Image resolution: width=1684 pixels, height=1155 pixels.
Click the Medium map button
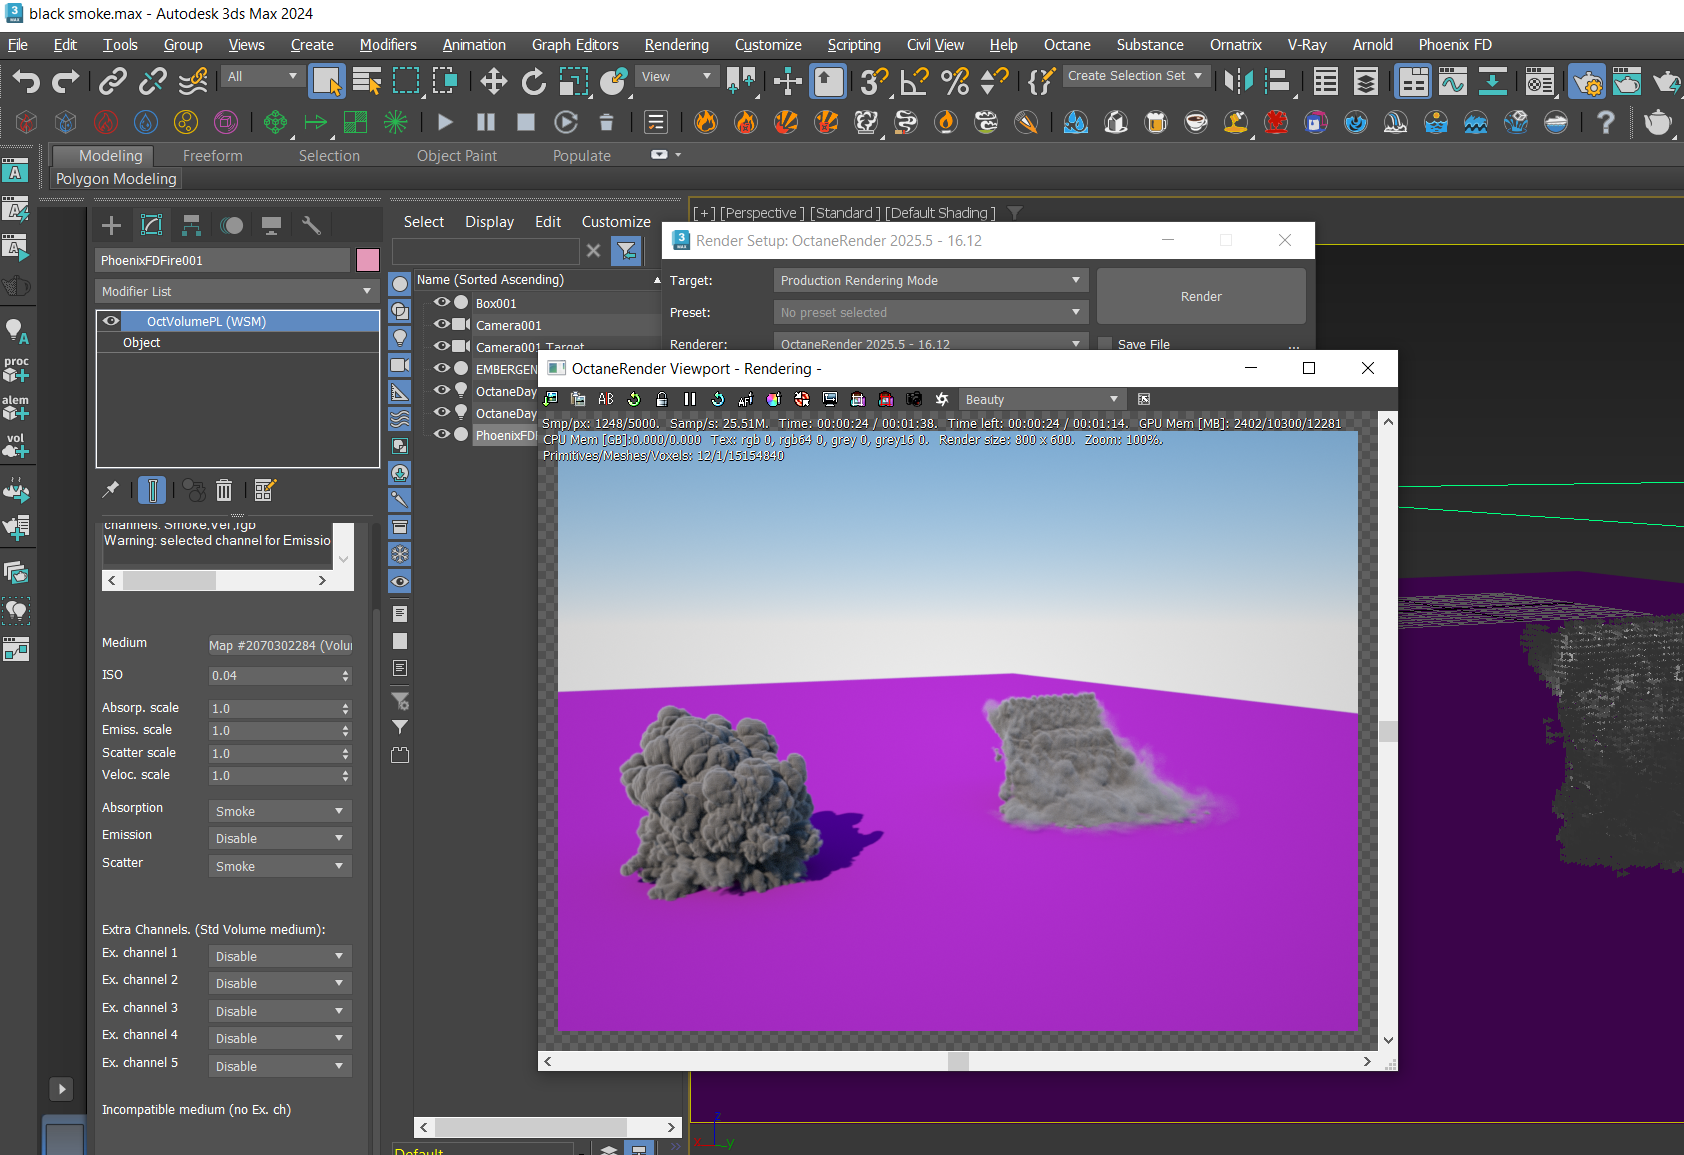(280, 645)
